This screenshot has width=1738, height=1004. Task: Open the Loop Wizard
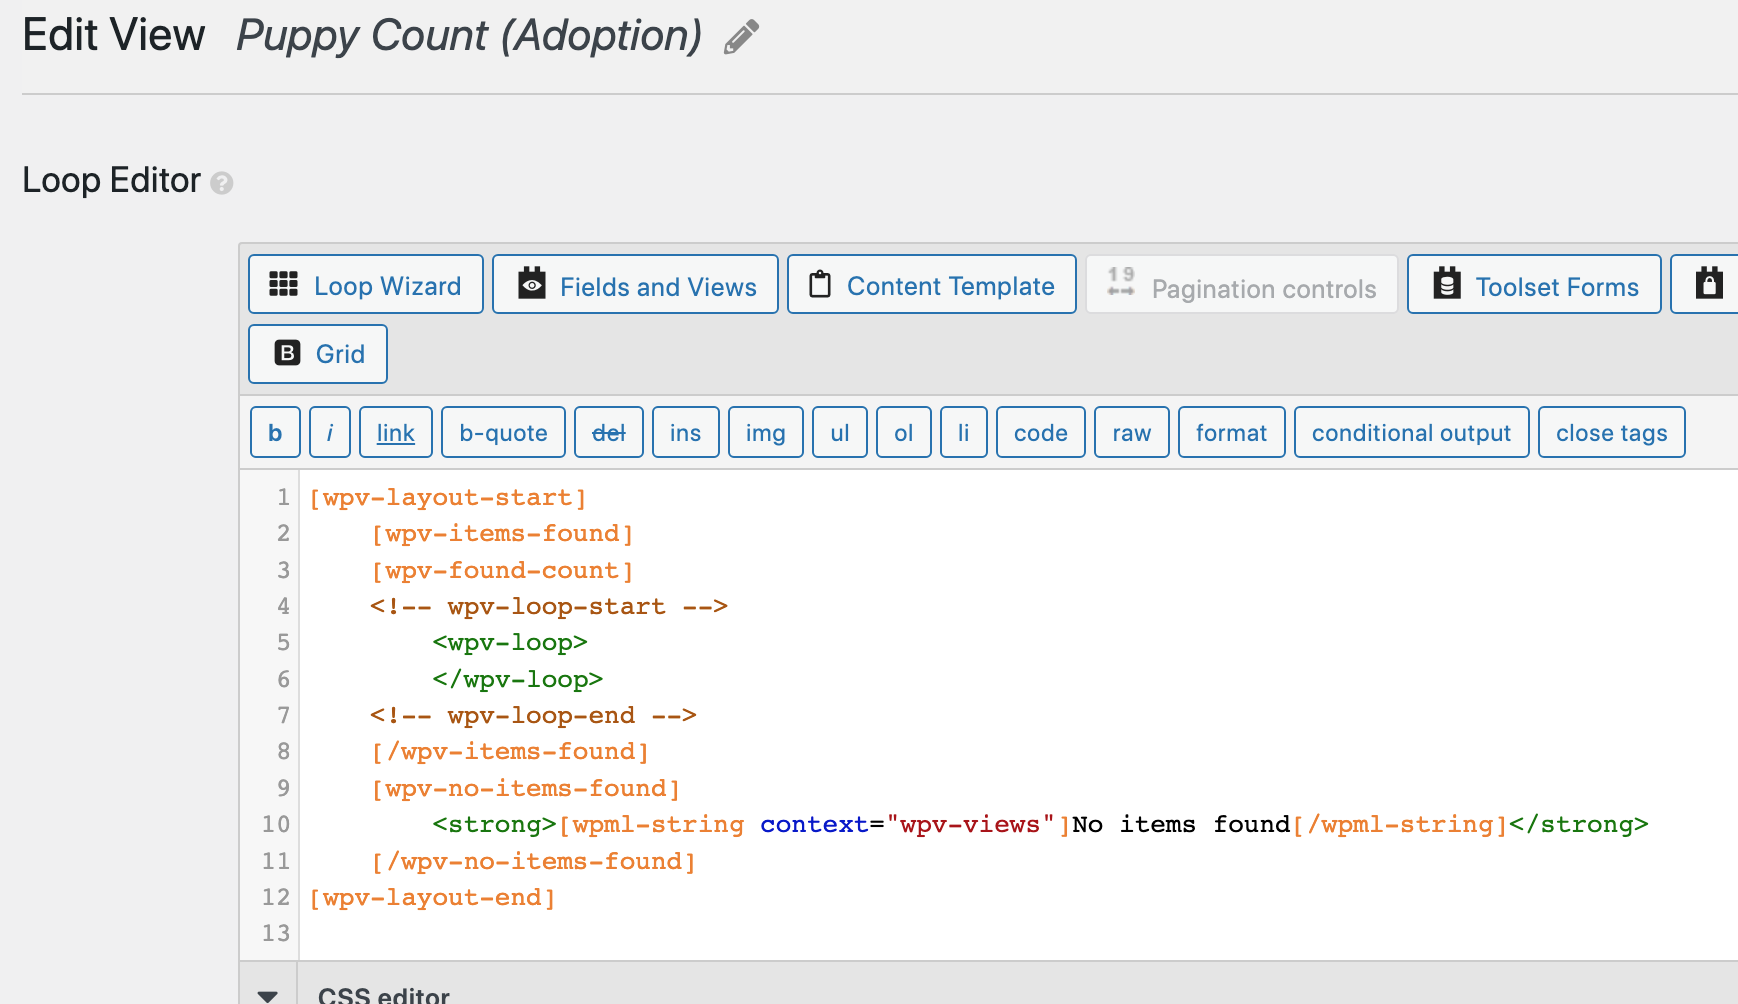click(366, 285)
